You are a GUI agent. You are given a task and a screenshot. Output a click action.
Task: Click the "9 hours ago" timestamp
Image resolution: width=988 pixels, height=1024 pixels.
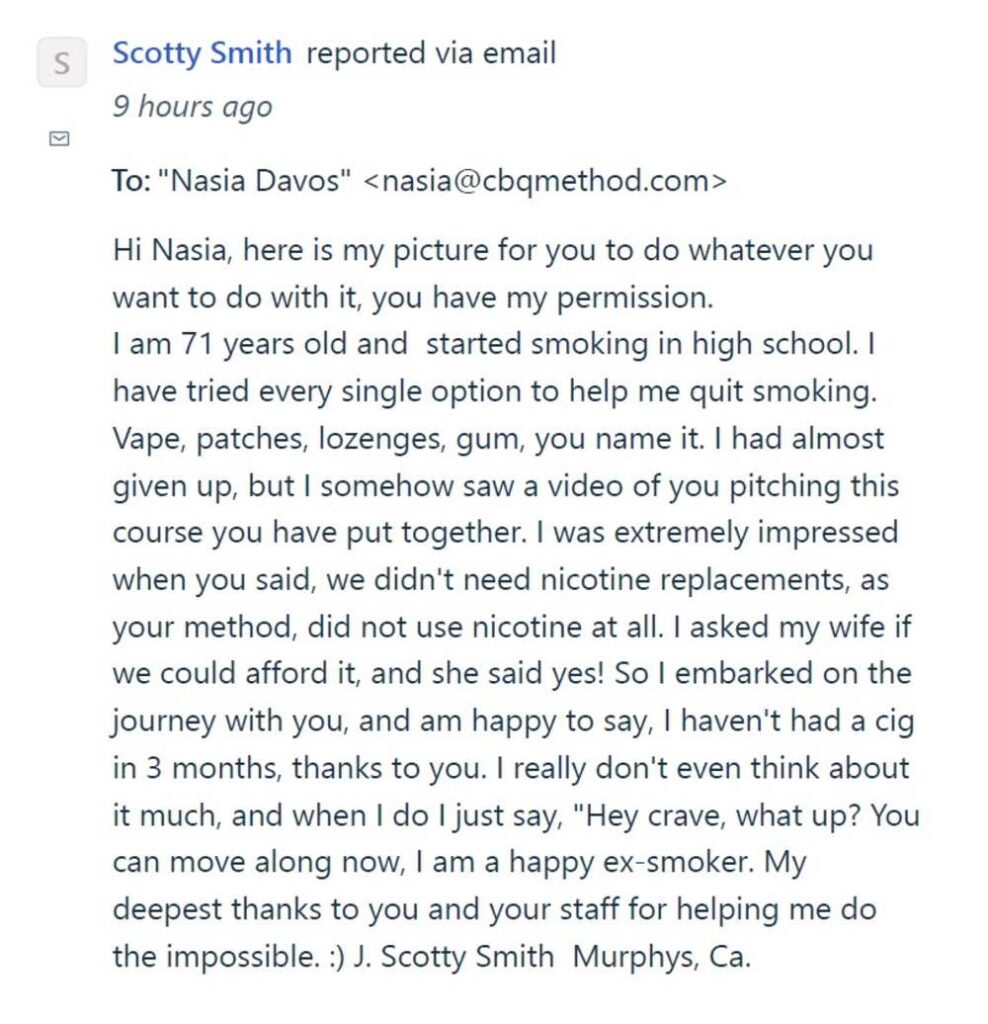(x=191, y=106)
